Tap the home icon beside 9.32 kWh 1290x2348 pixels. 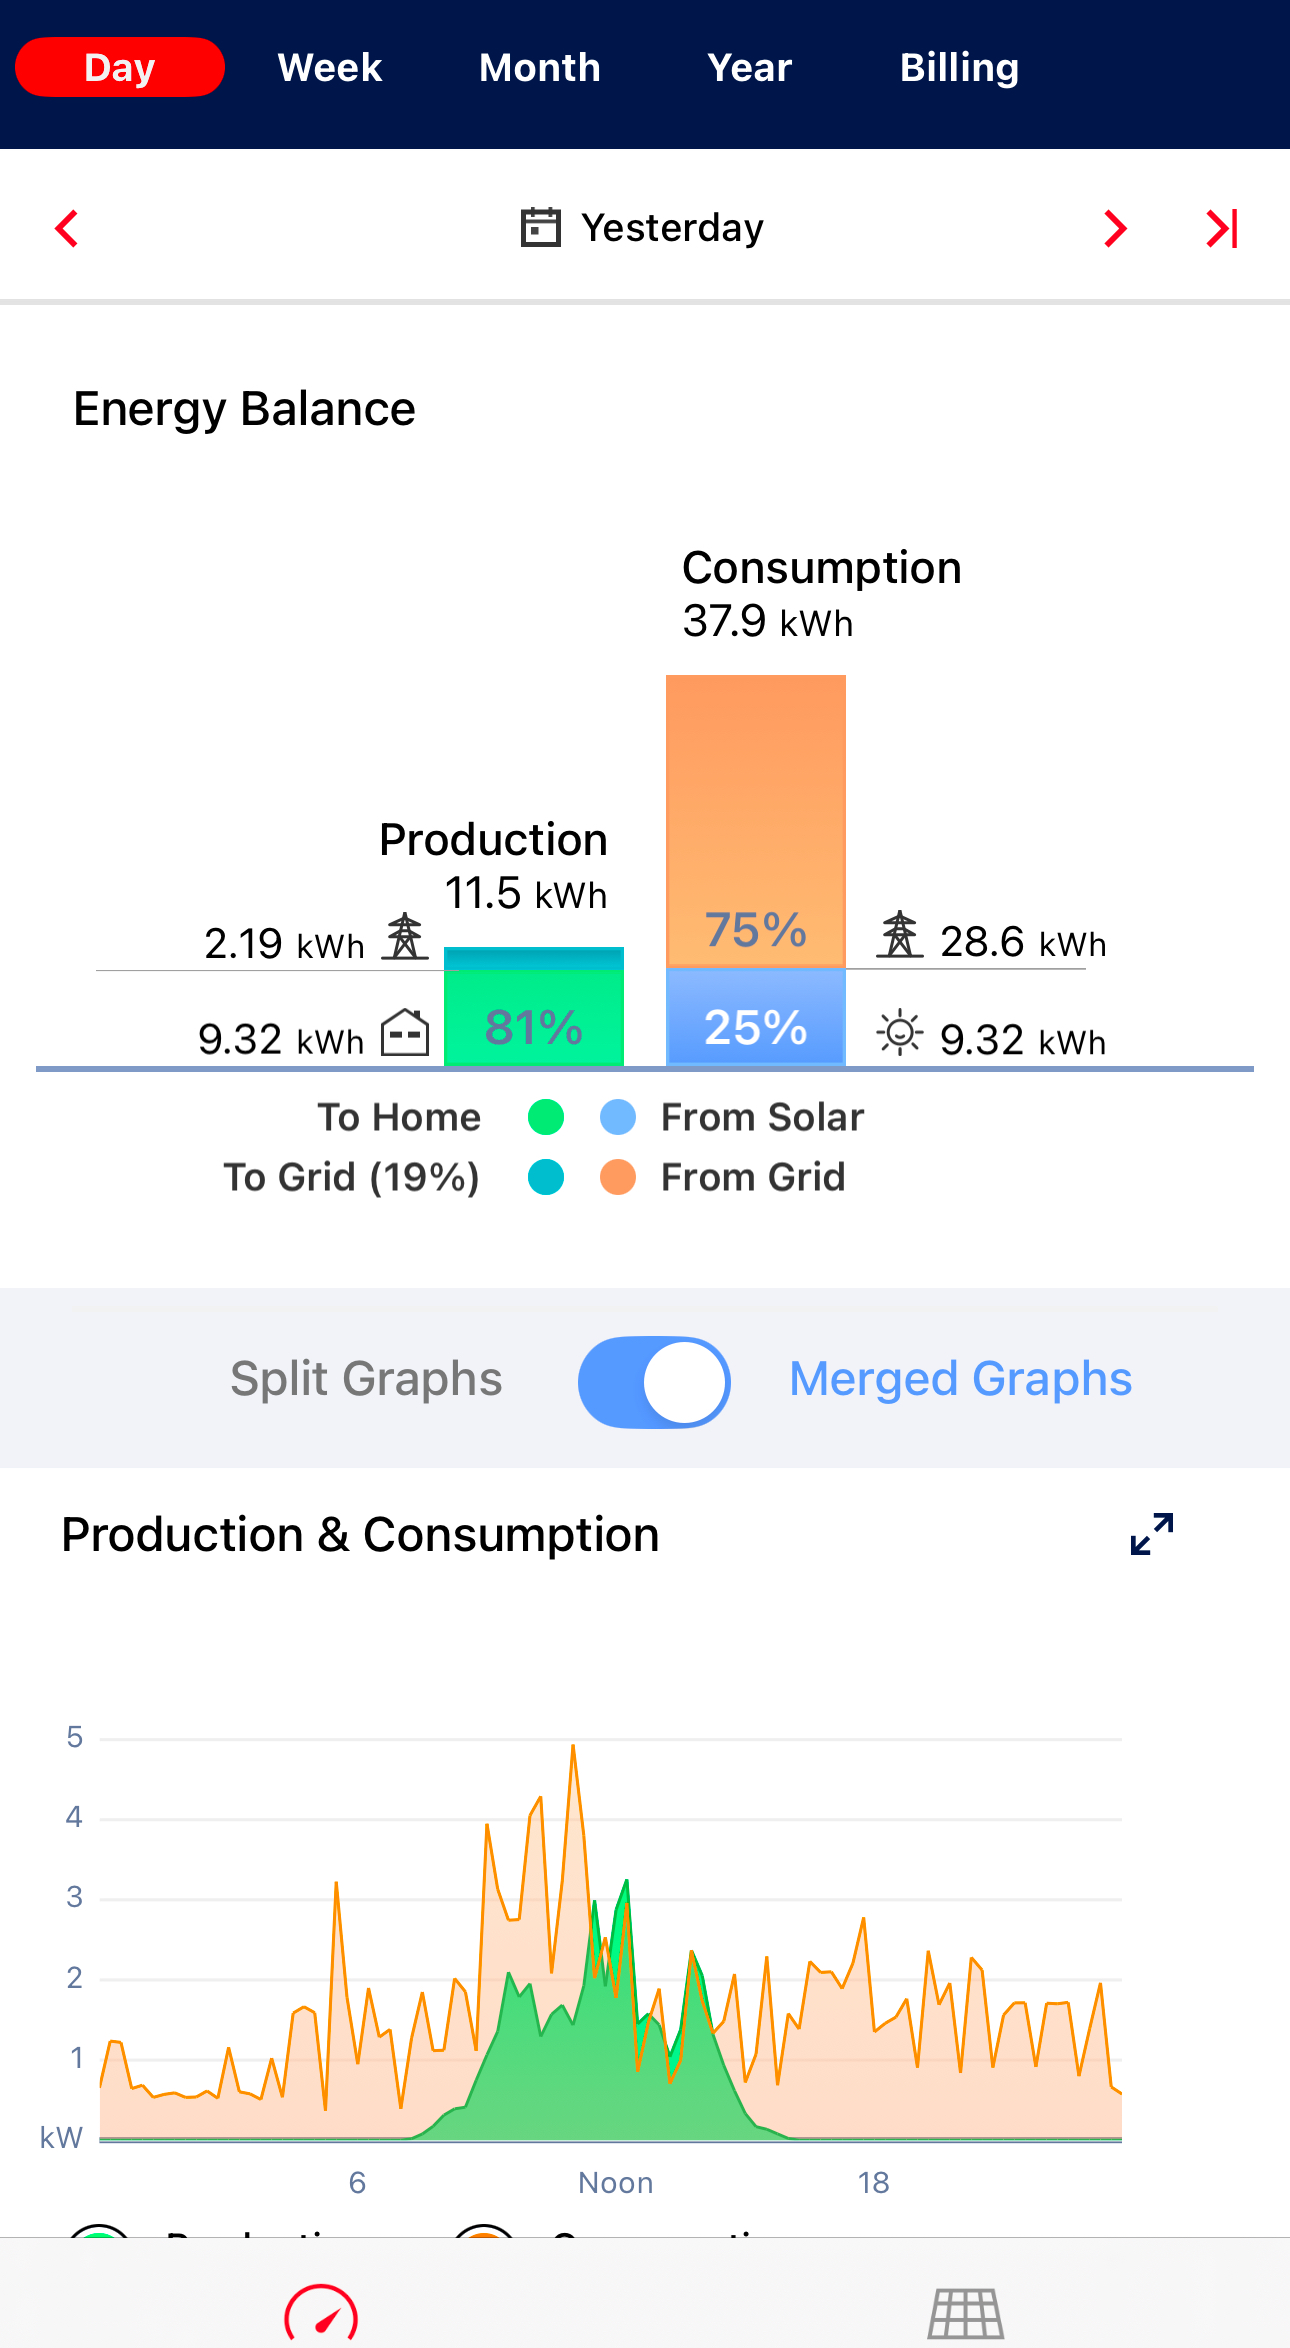pos(405,1033)
